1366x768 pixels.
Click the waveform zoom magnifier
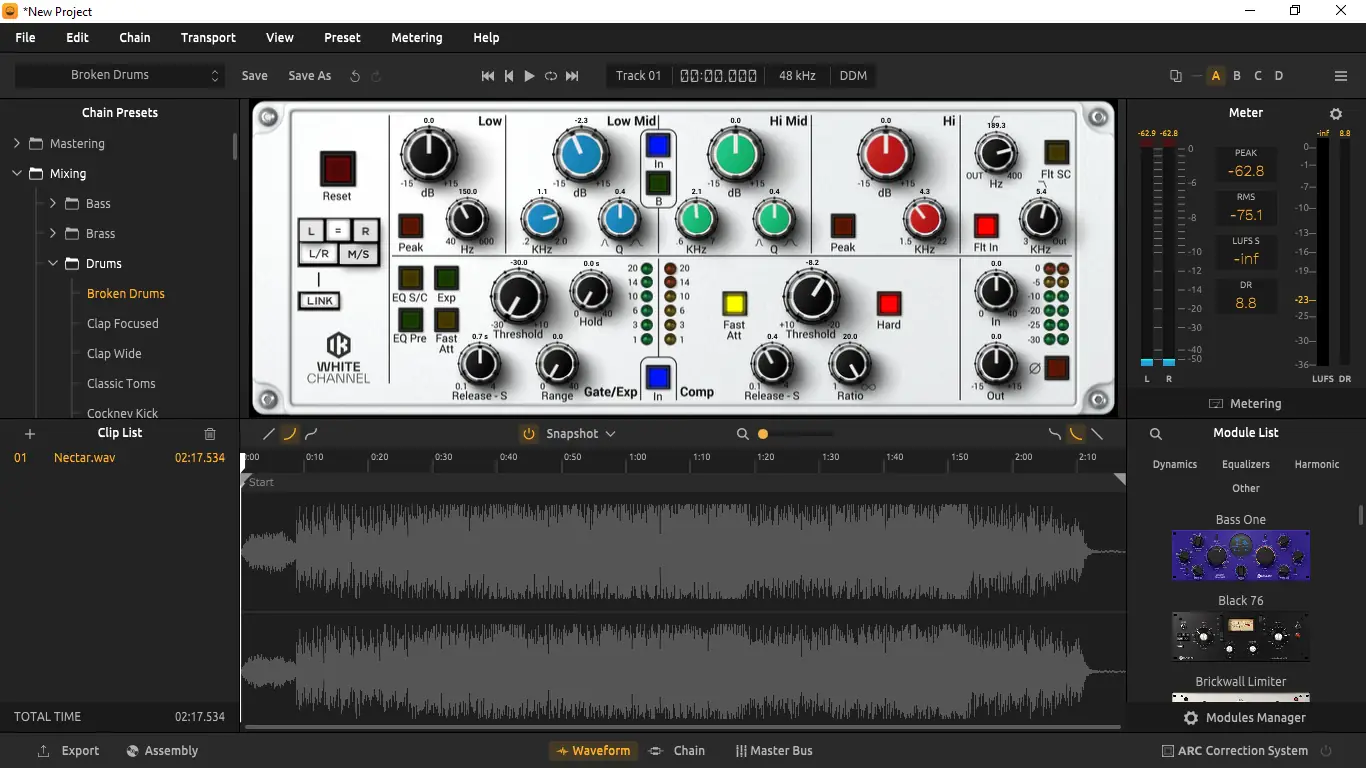[742, 434]
